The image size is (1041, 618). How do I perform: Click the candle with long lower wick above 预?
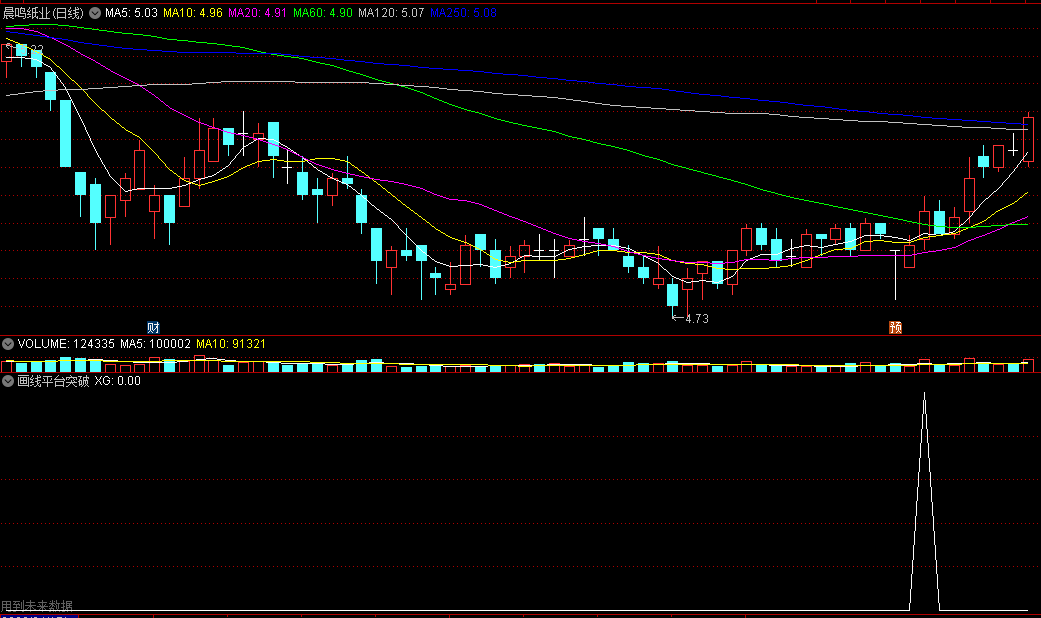click(x=895, y=275)
